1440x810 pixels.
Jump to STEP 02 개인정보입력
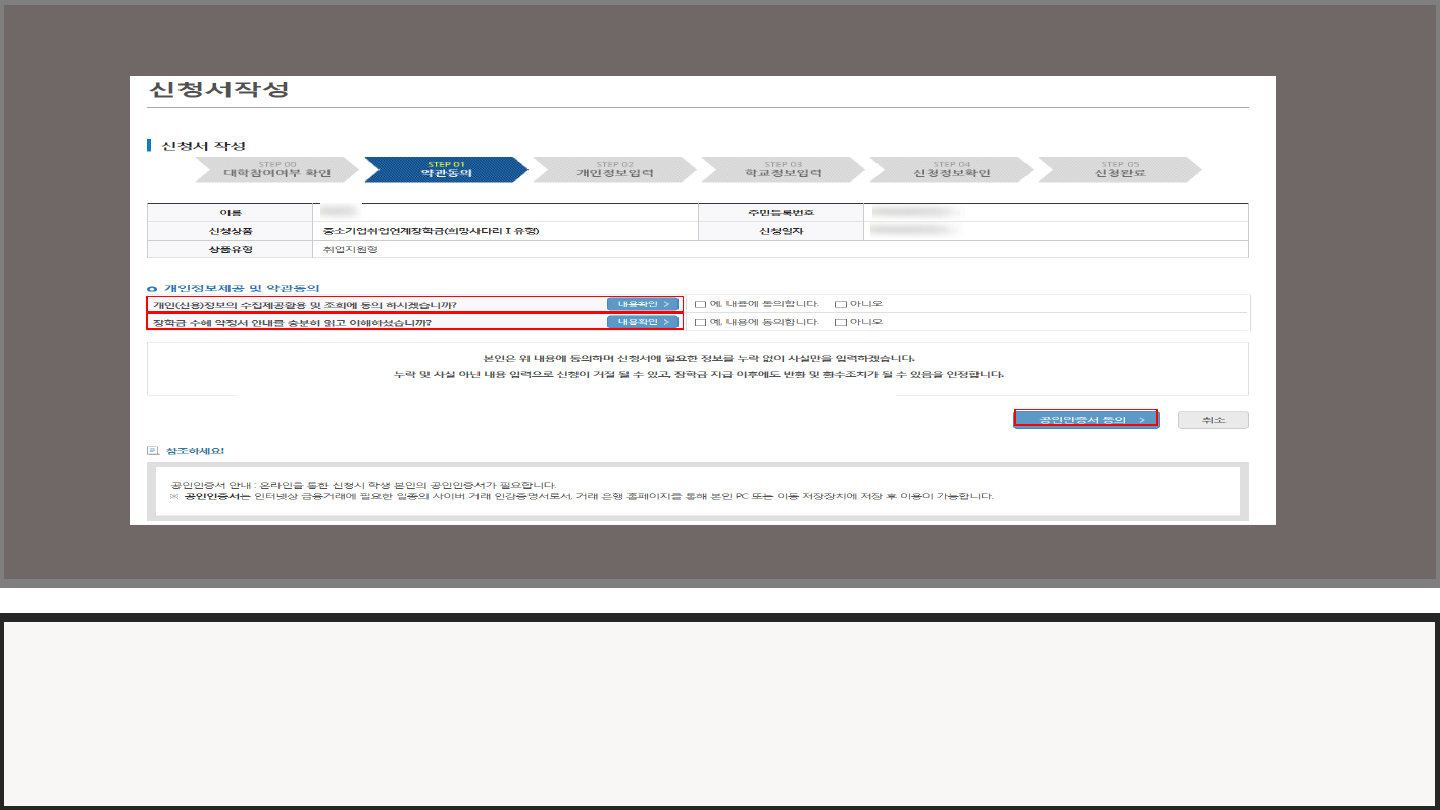tap(614, 170)
